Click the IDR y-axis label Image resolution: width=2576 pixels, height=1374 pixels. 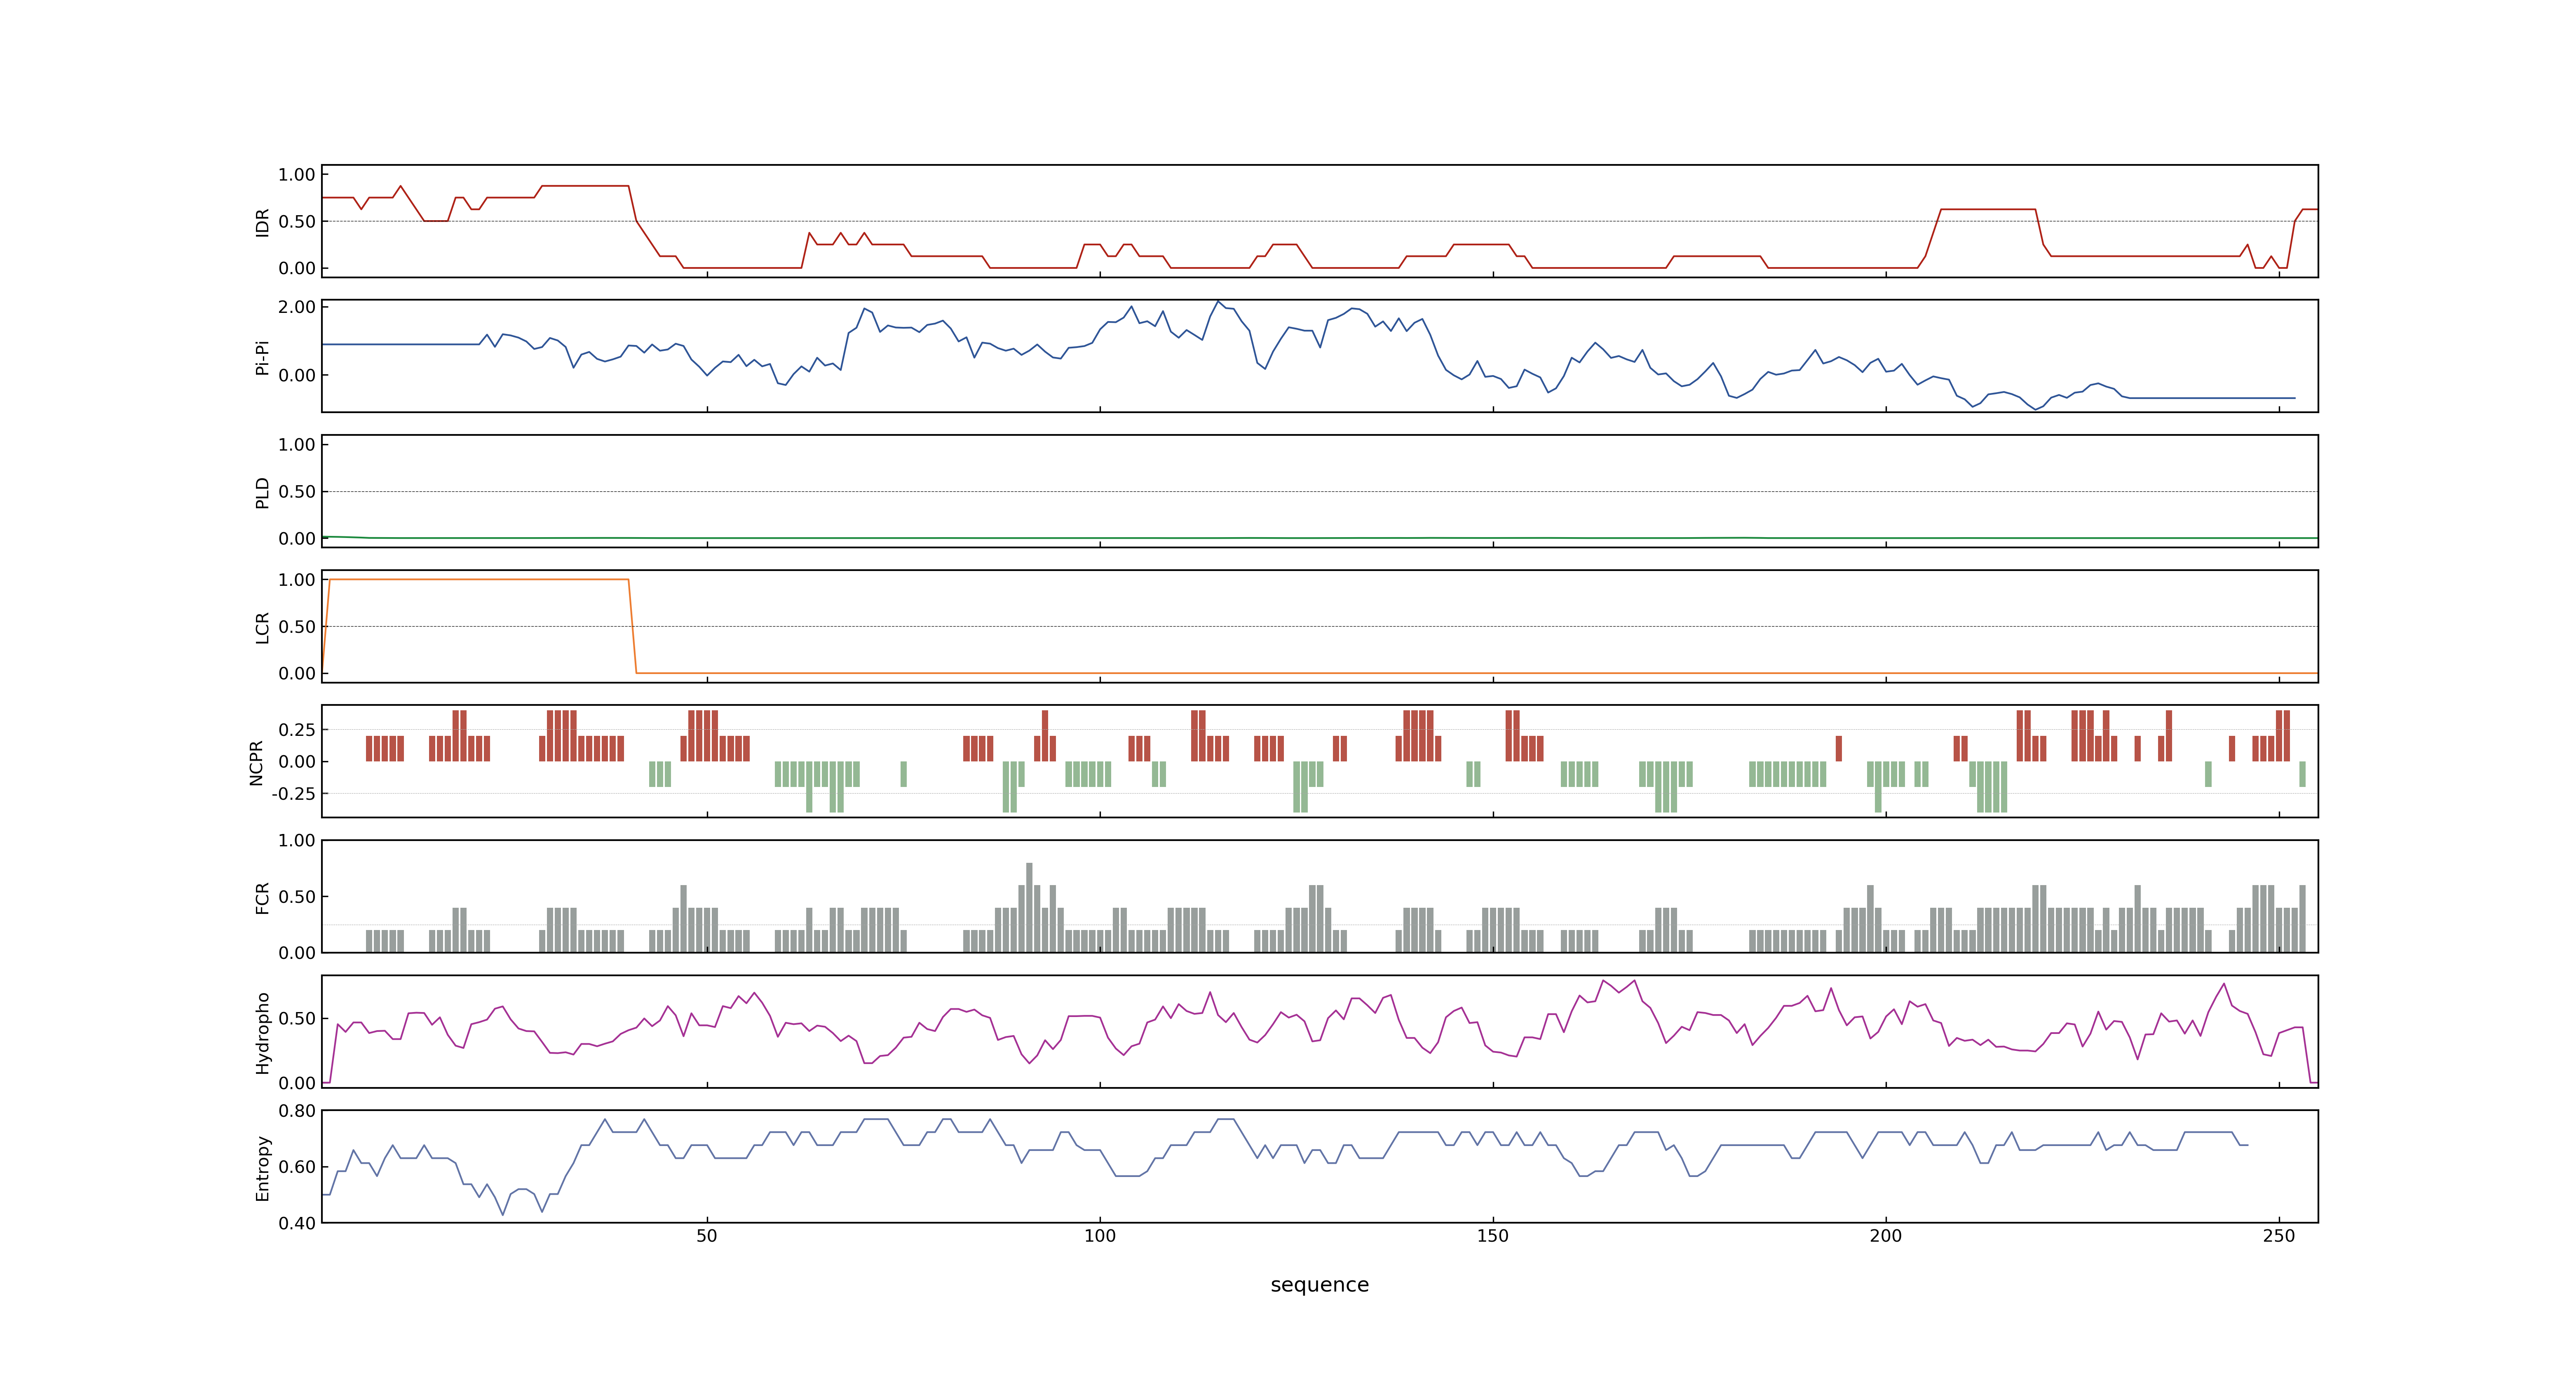coord(262,222)
